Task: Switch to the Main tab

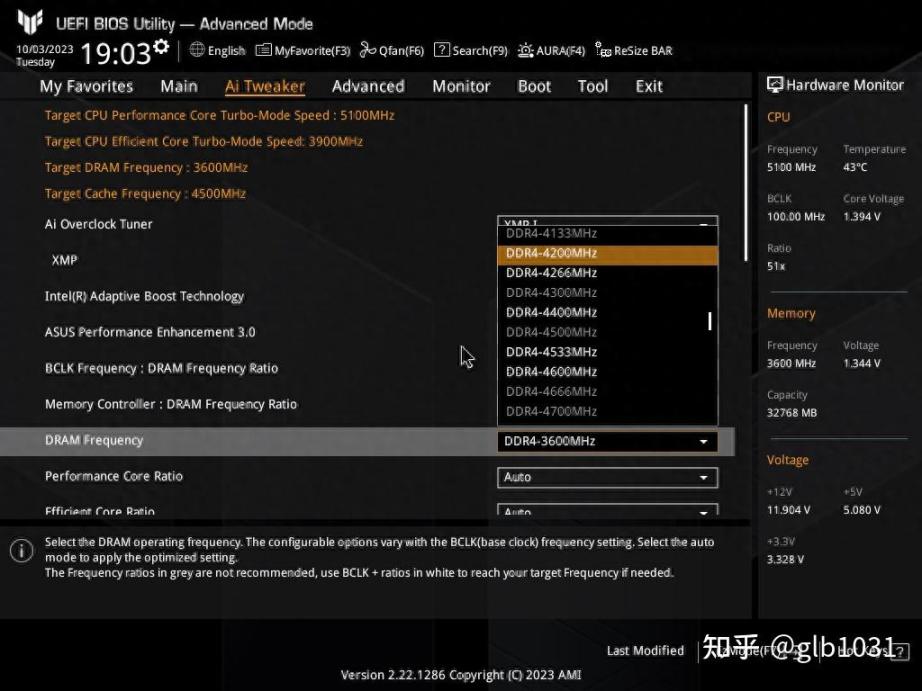Action: (x=179, y=86)
